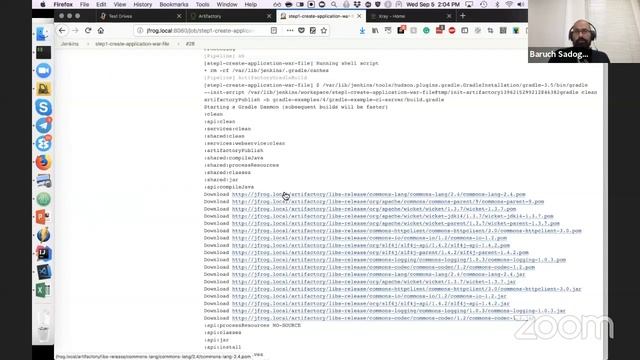This screenshot has width=640, height=360.
Task: Open the Terminal app in the Dock
Action: [43, 52]
